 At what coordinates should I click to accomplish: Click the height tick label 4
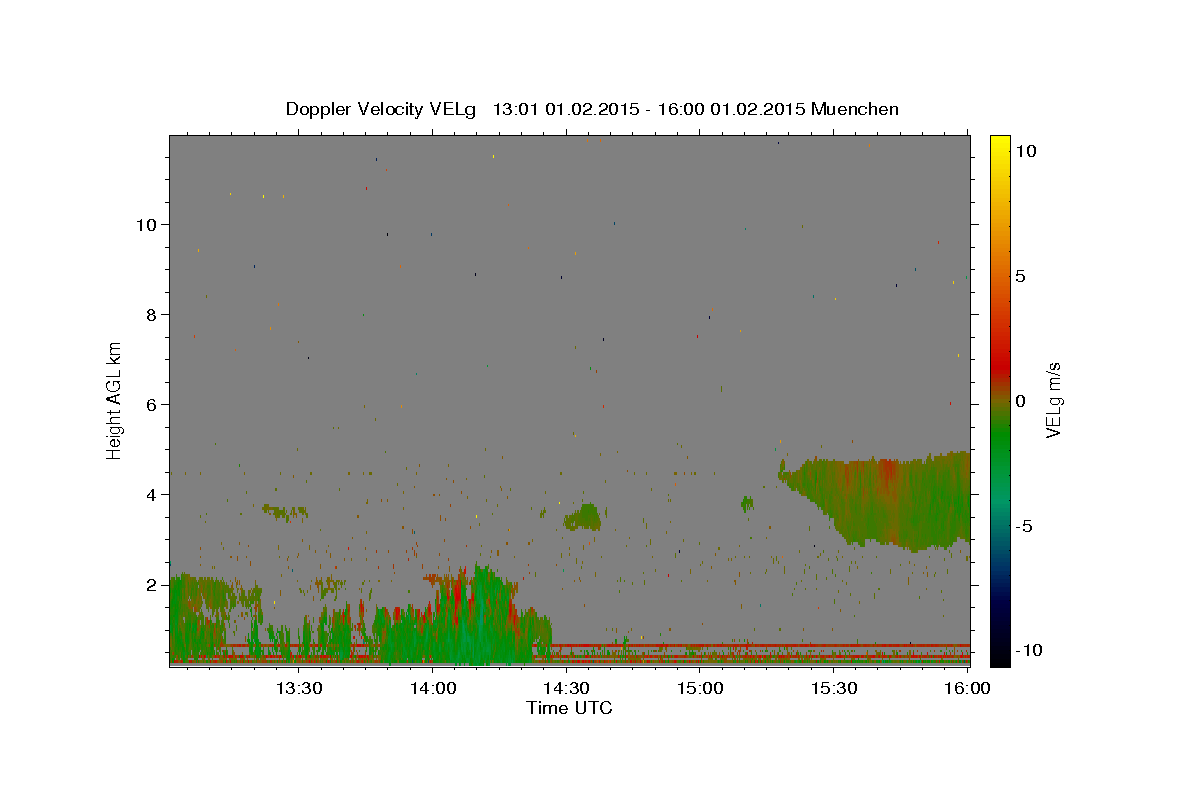click(x=153, y=494)
